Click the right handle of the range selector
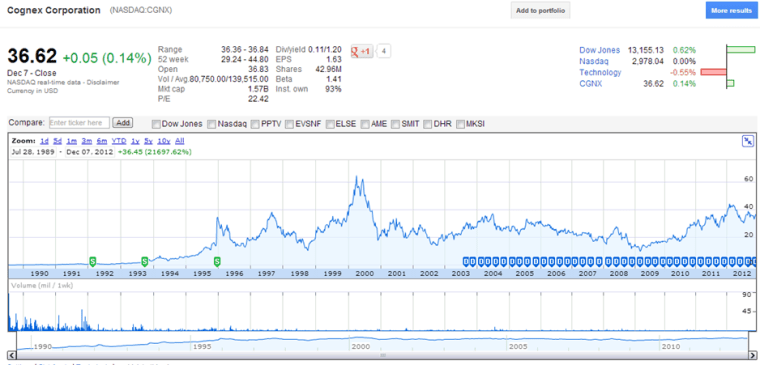Image resolution: width=760 pixels, height=365 pixels. point(753,356)
